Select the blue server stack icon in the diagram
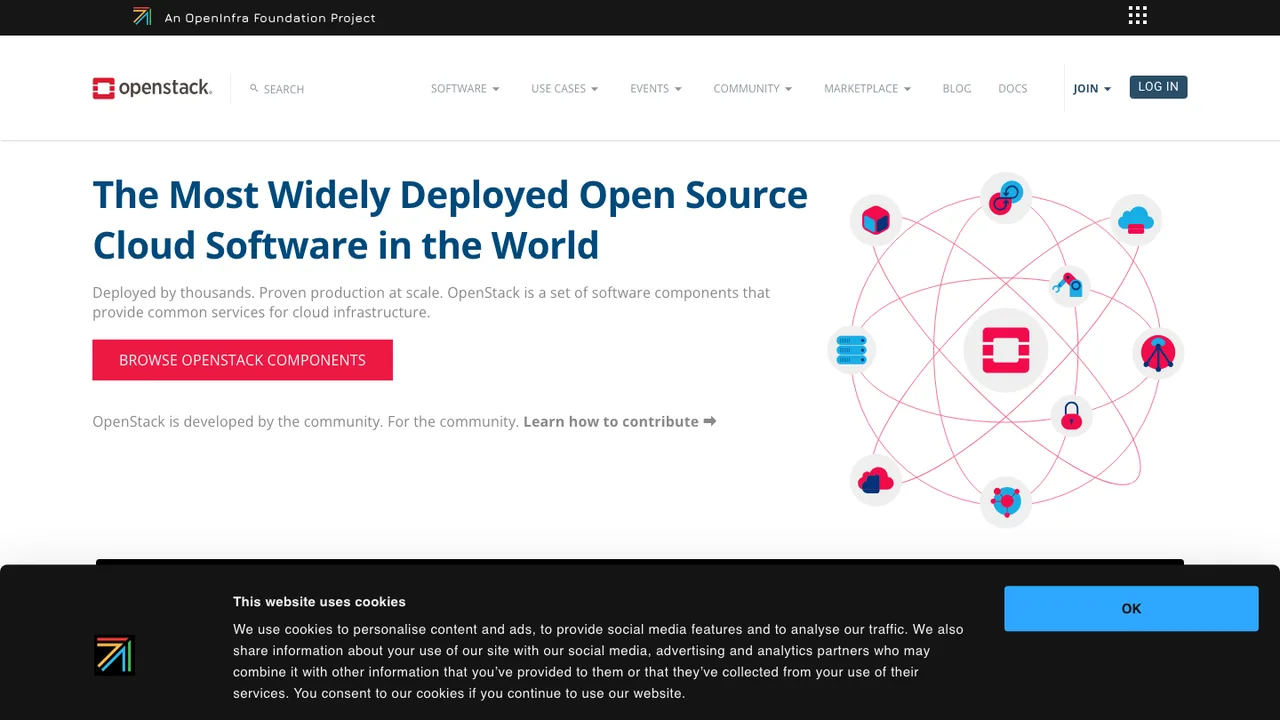 pos(851,350)
